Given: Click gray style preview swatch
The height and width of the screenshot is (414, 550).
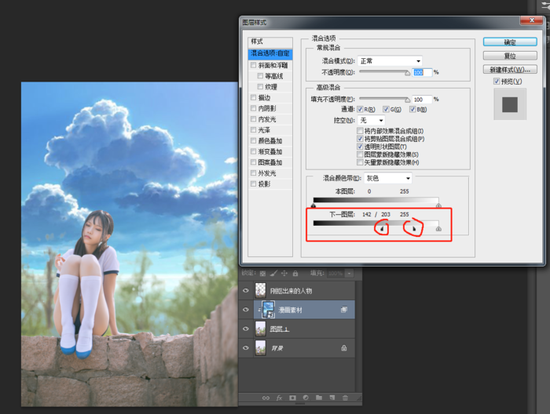Looking at the screenshot, I should pyautogui.click(x=510, y=105).
